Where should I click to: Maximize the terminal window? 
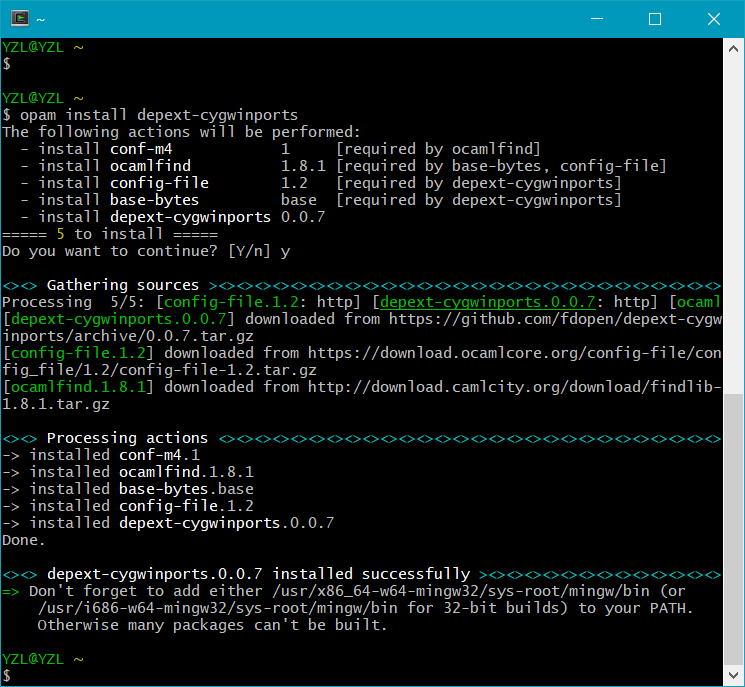tap(655, 19)
